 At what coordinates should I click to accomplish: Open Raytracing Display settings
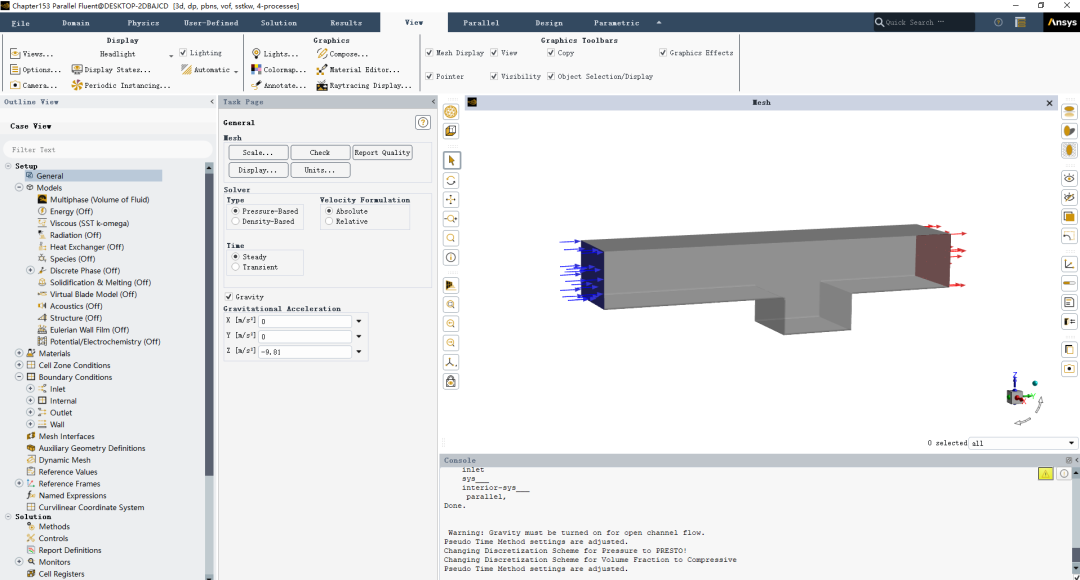pos(364,85)
